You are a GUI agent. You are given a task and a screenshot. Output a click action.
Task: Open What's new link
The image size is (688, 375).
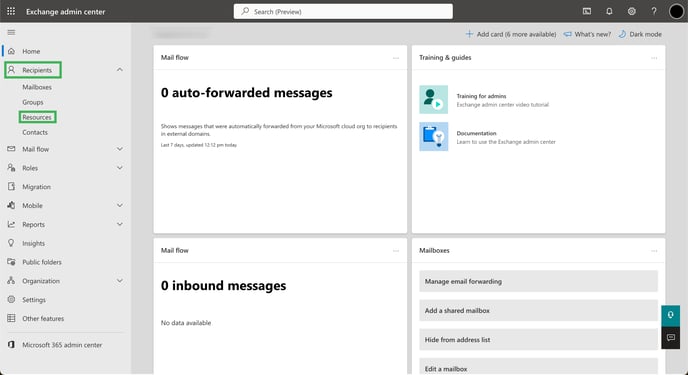587,34
